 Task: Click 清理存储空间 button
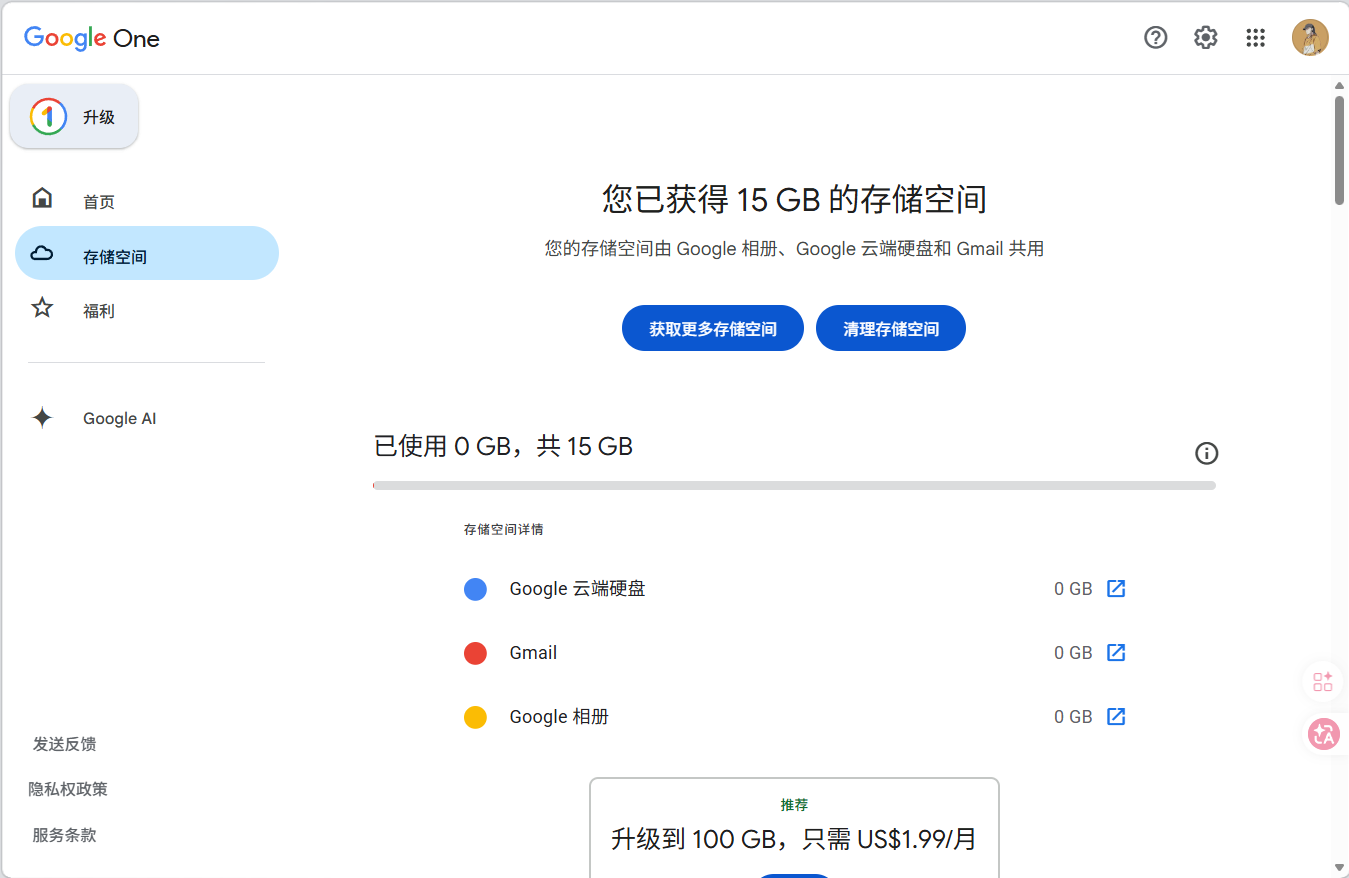(891, 328)
